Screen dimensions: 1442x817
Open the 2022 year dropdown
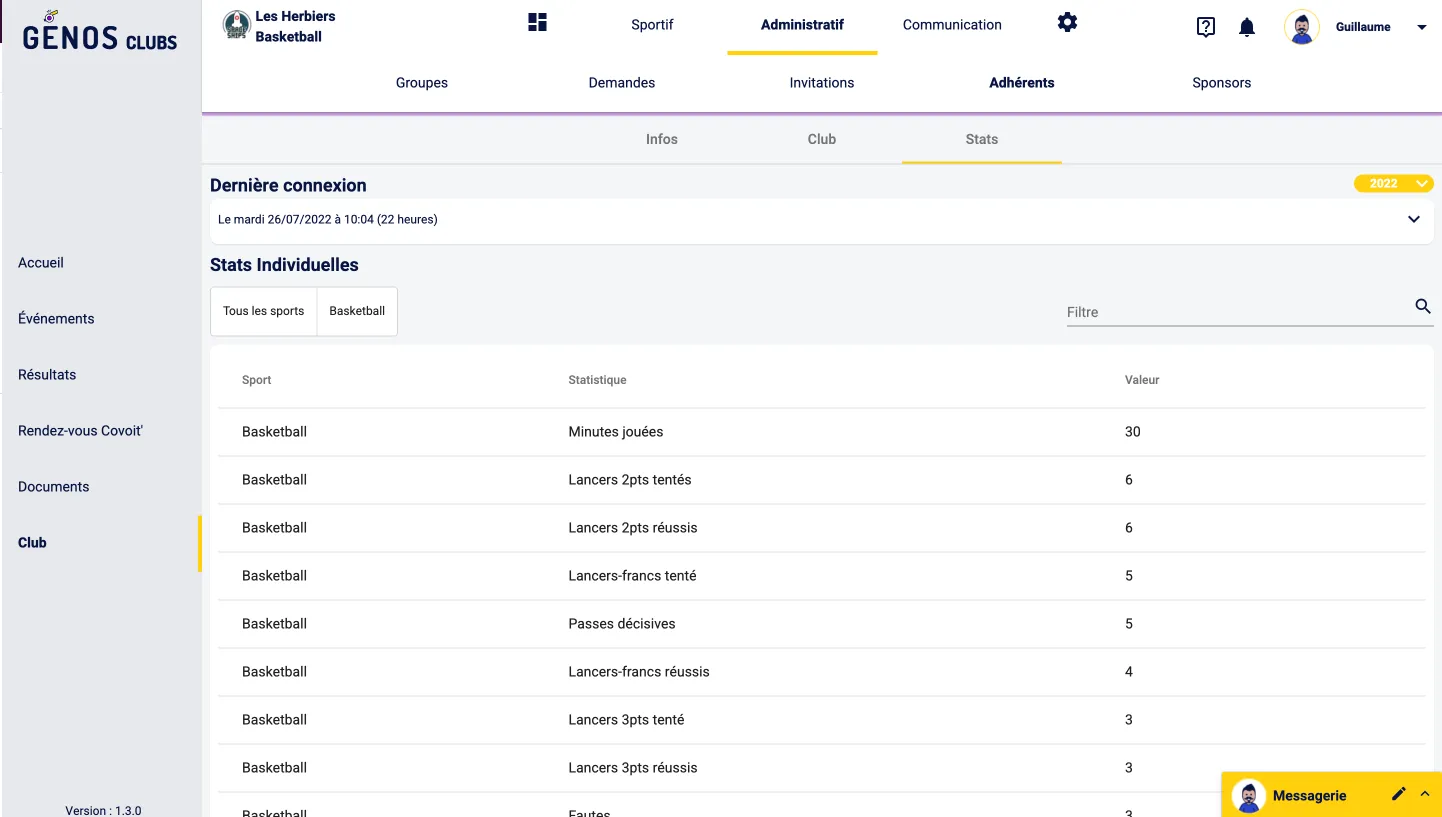point(1393,184)
